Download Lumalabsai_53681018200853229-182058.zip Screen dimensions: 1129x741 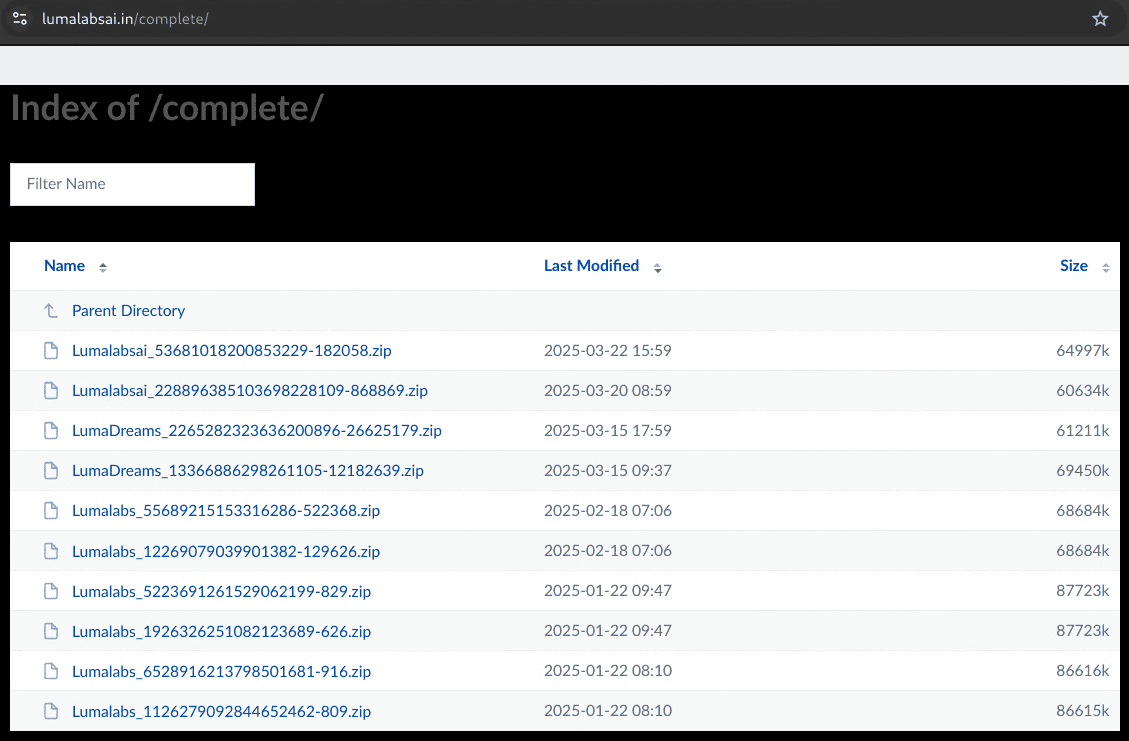coord(232,351)
